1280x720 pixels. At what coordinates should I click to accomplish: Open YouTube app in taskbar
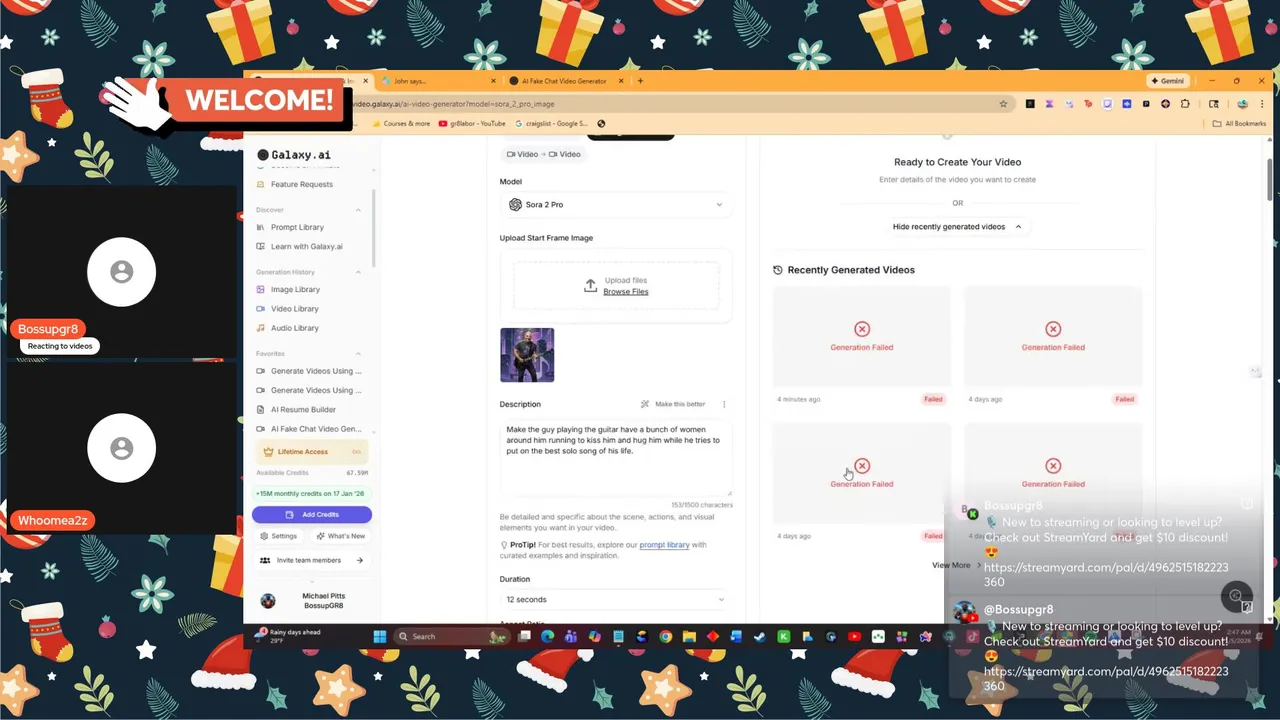pyautogui.click(x=854, y=636)
